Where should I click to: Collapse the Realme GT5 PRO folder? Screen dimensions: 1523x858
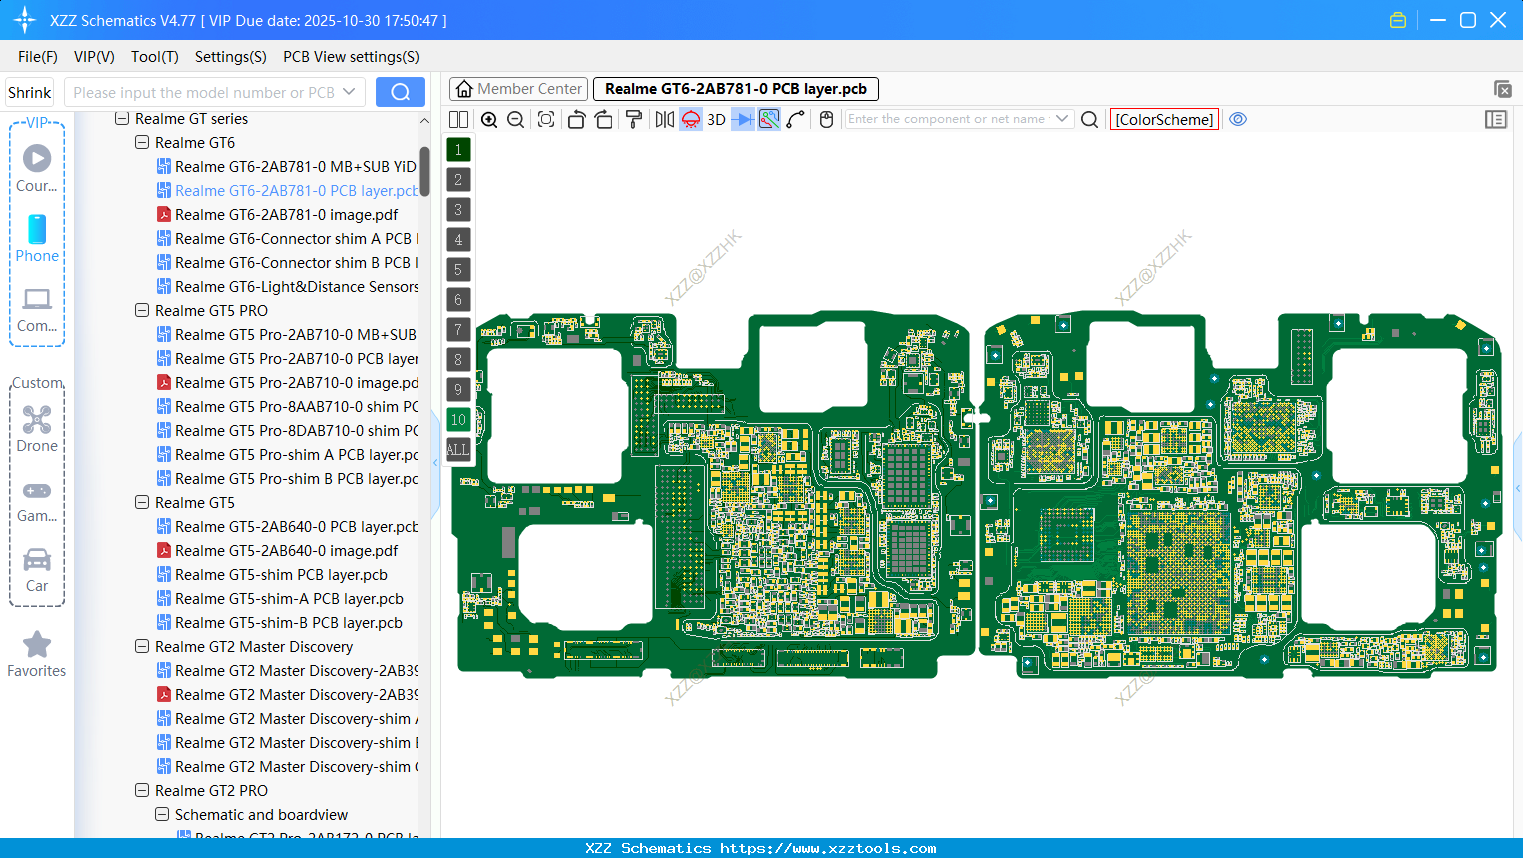(142, 311)
